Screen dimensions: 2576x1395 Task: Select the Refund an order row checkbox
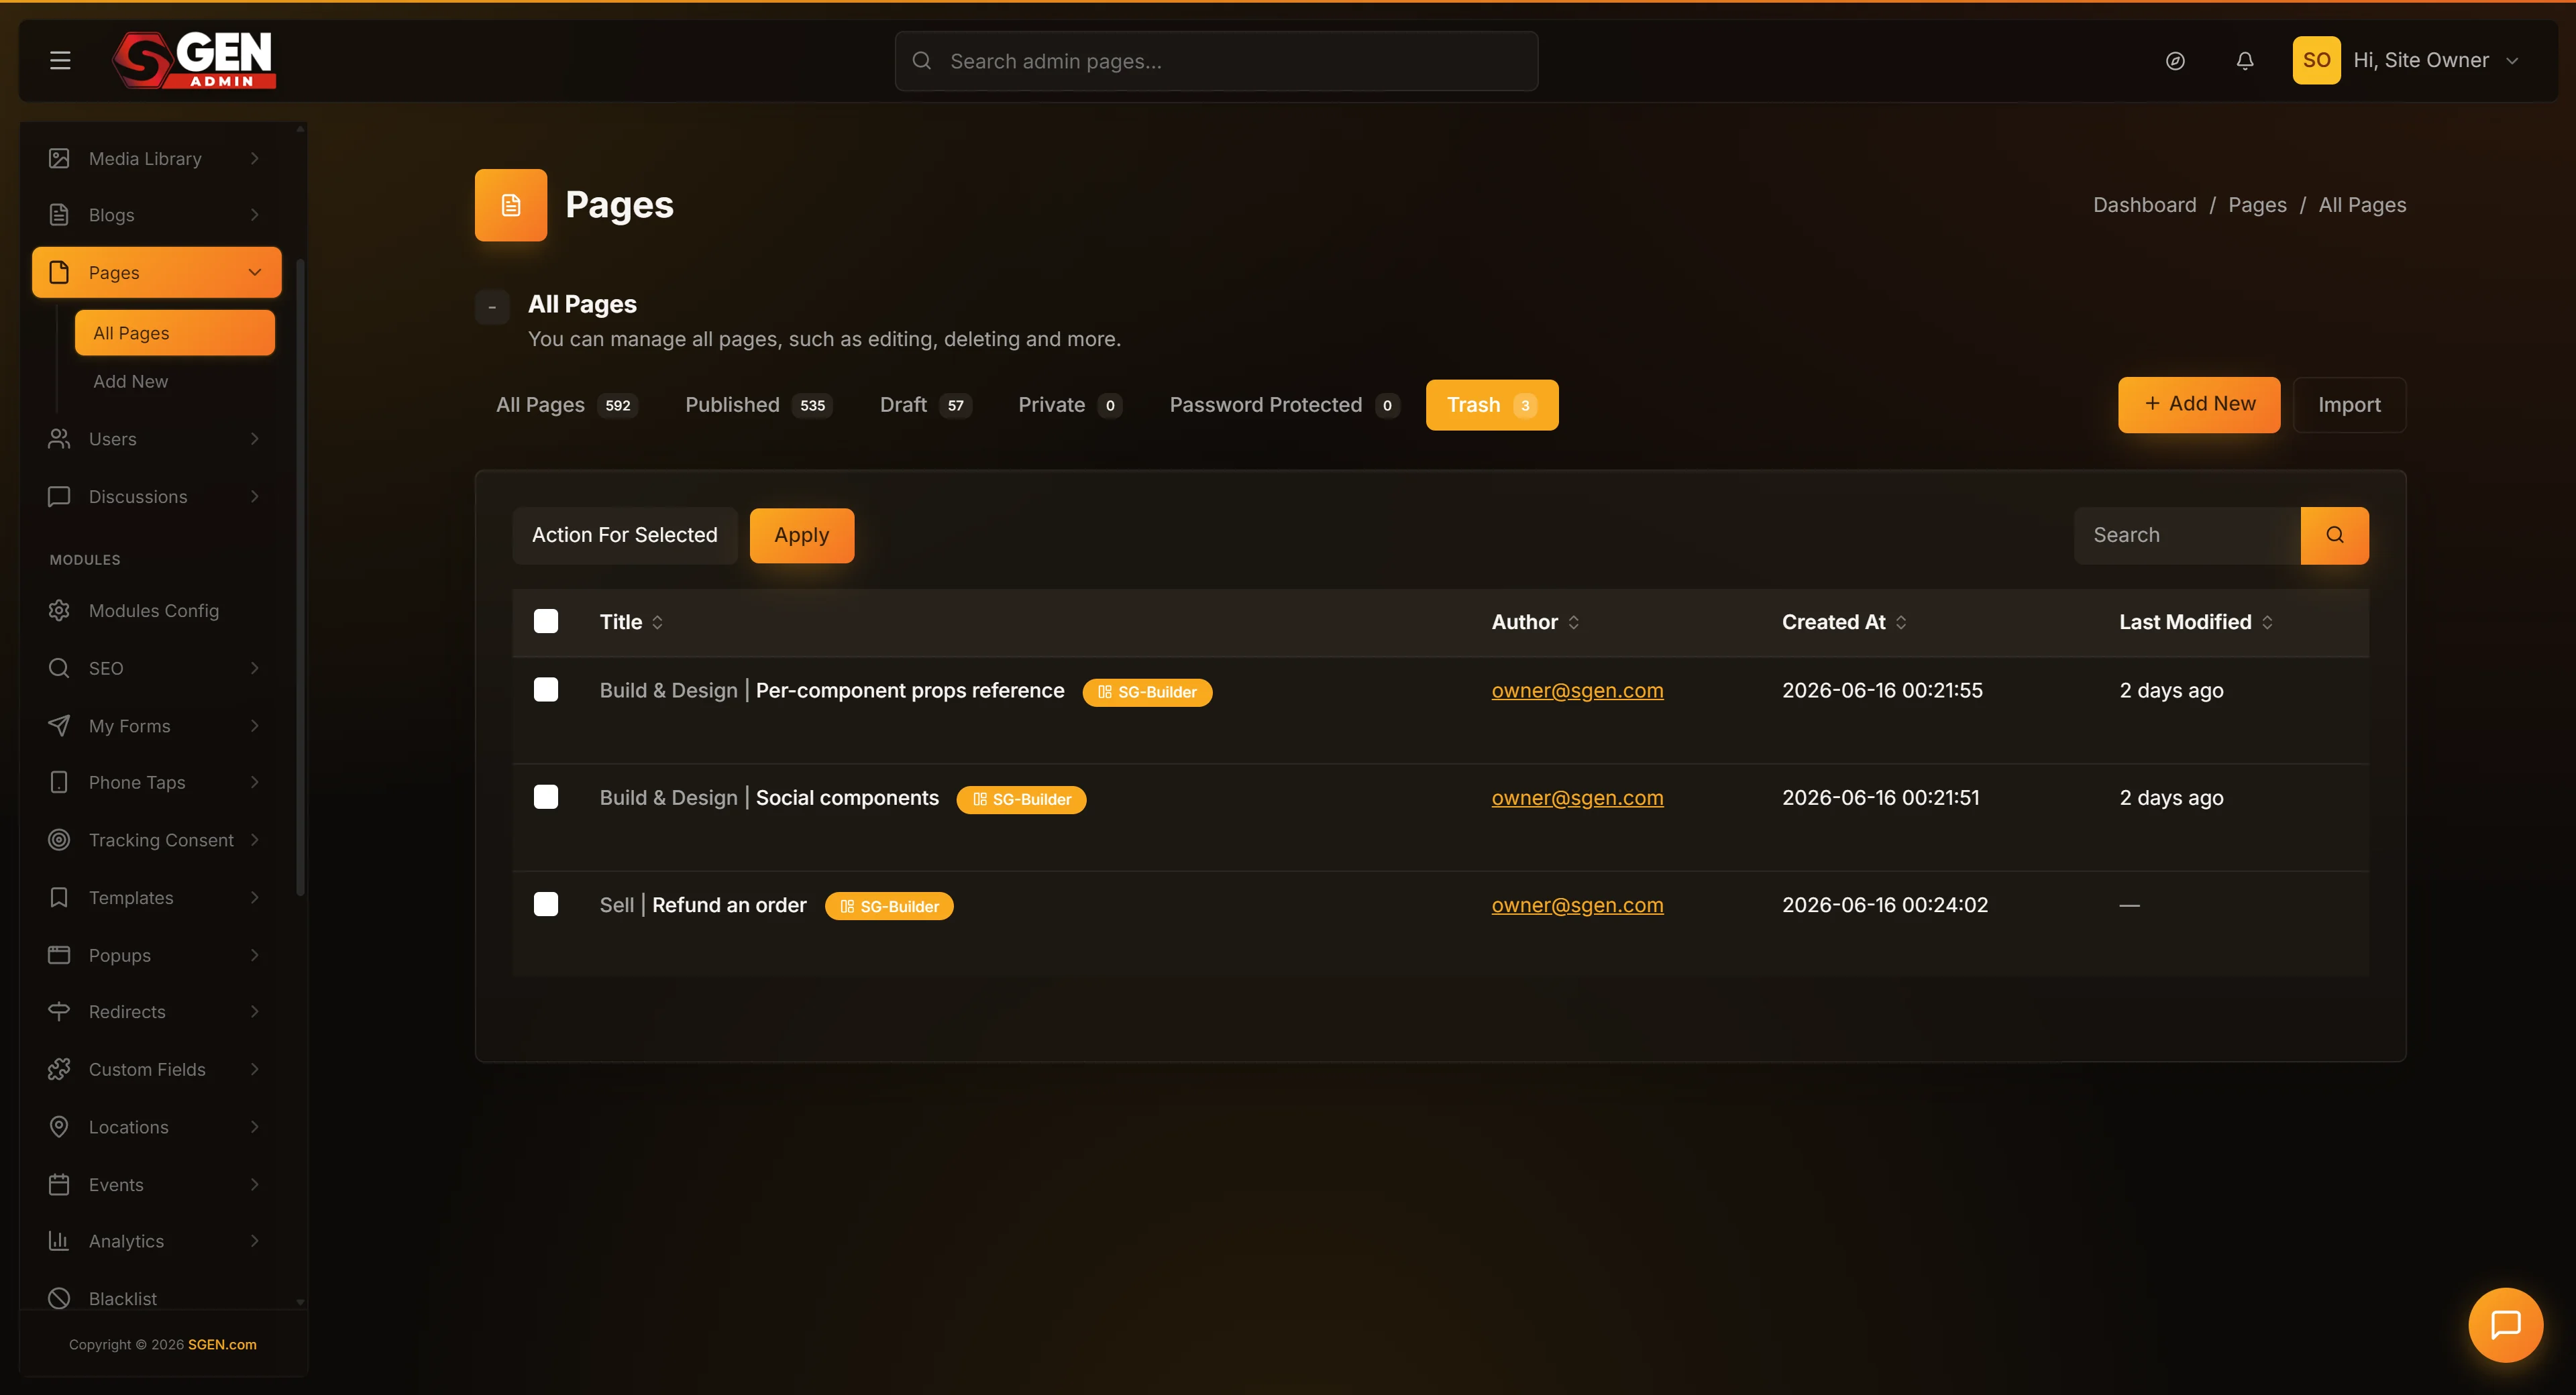coord(546,904)
